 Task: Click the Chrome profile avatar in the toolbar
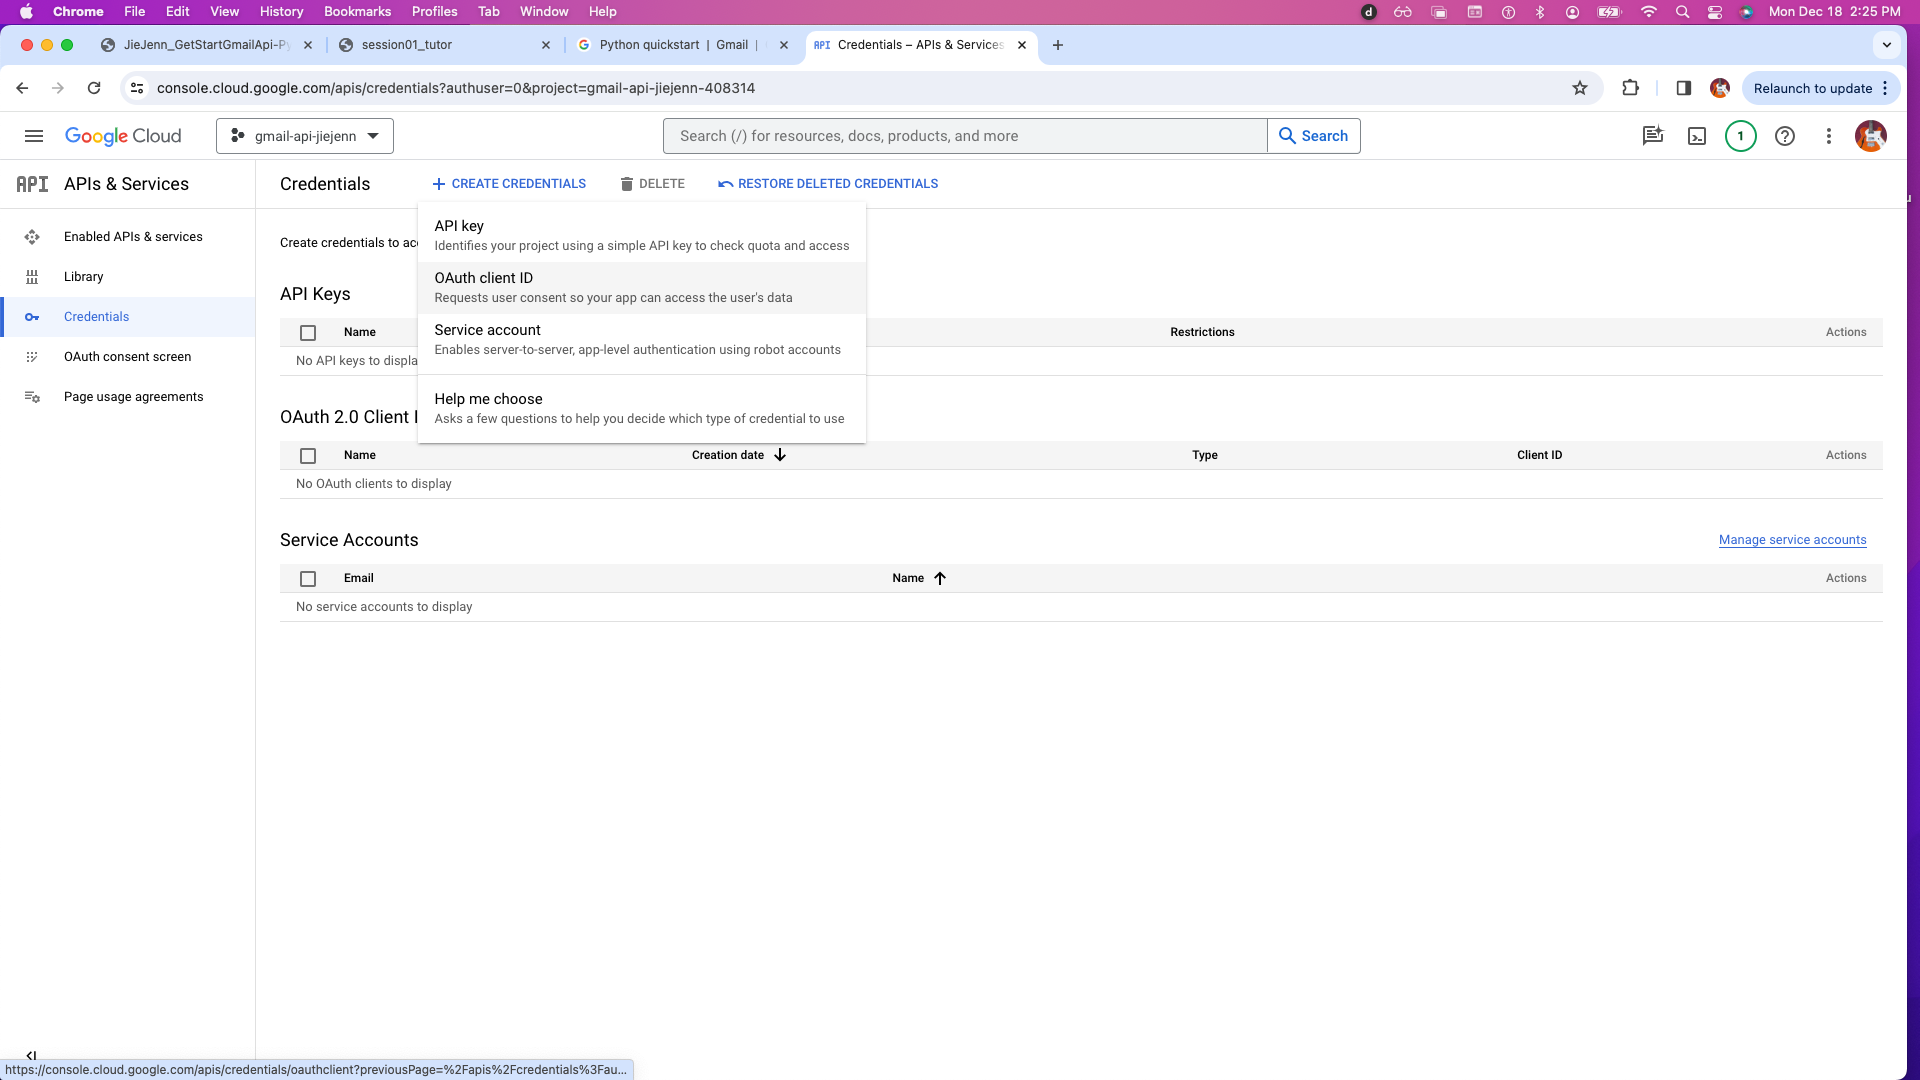1720,88
